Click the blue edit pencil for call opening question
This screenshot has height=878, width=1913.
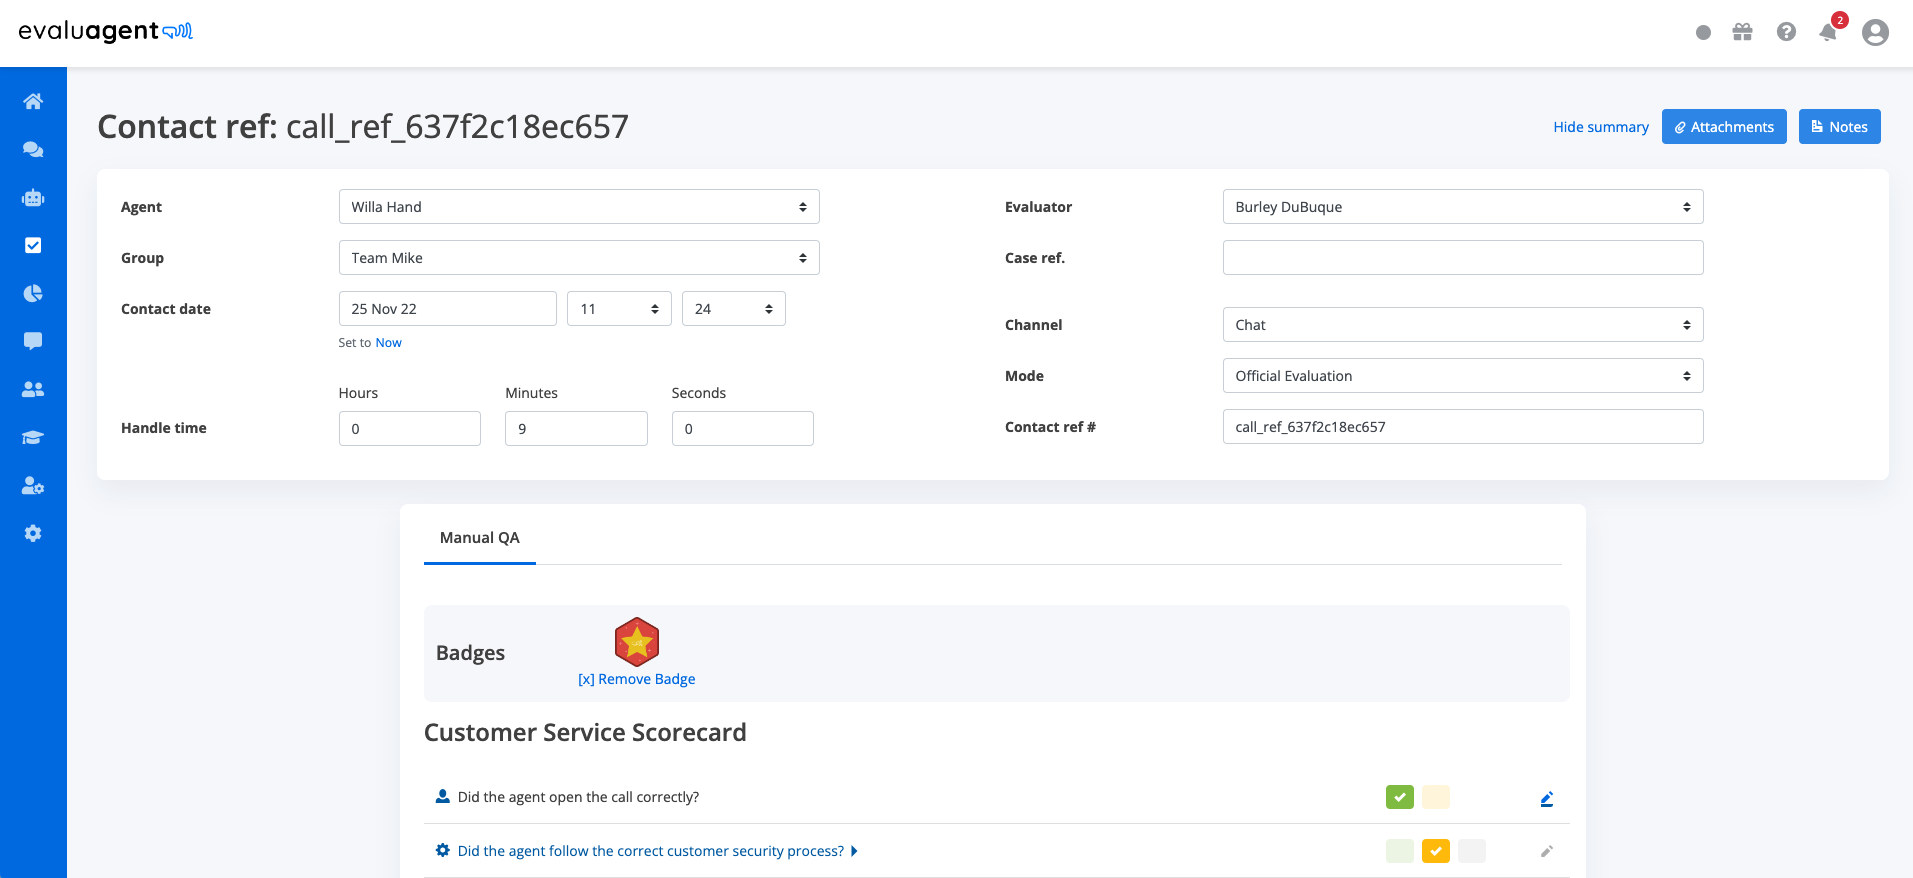point(1547,798)
